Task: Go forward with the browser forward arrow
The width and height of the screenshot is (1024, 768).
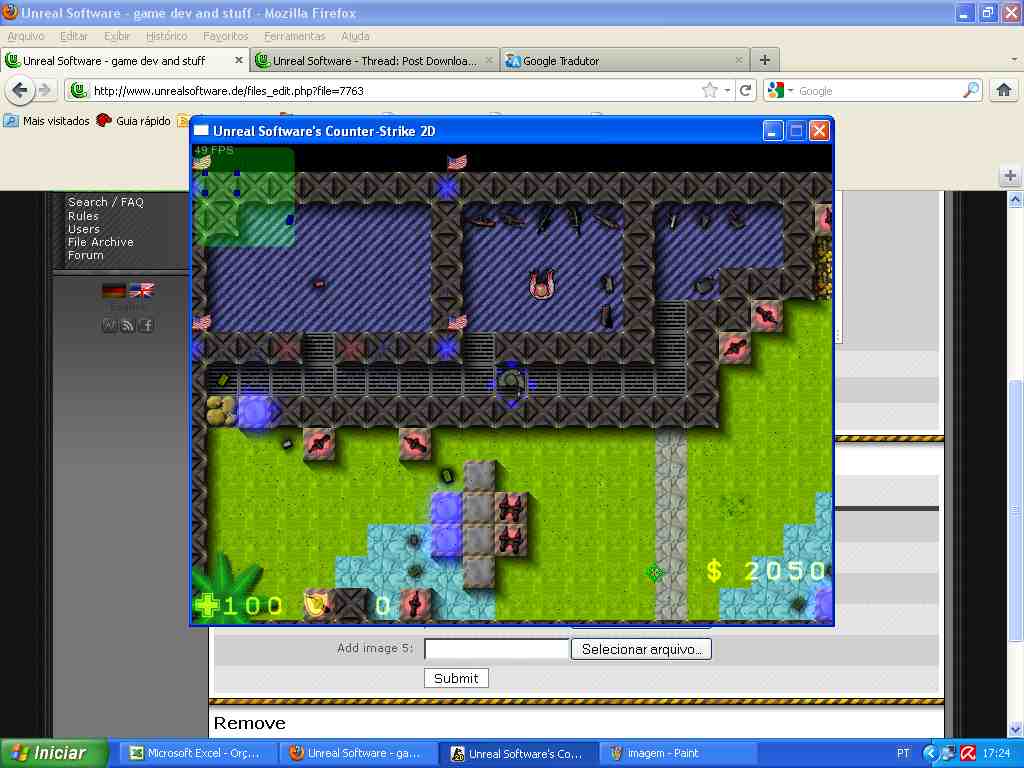Action: [x=44, y=90]
